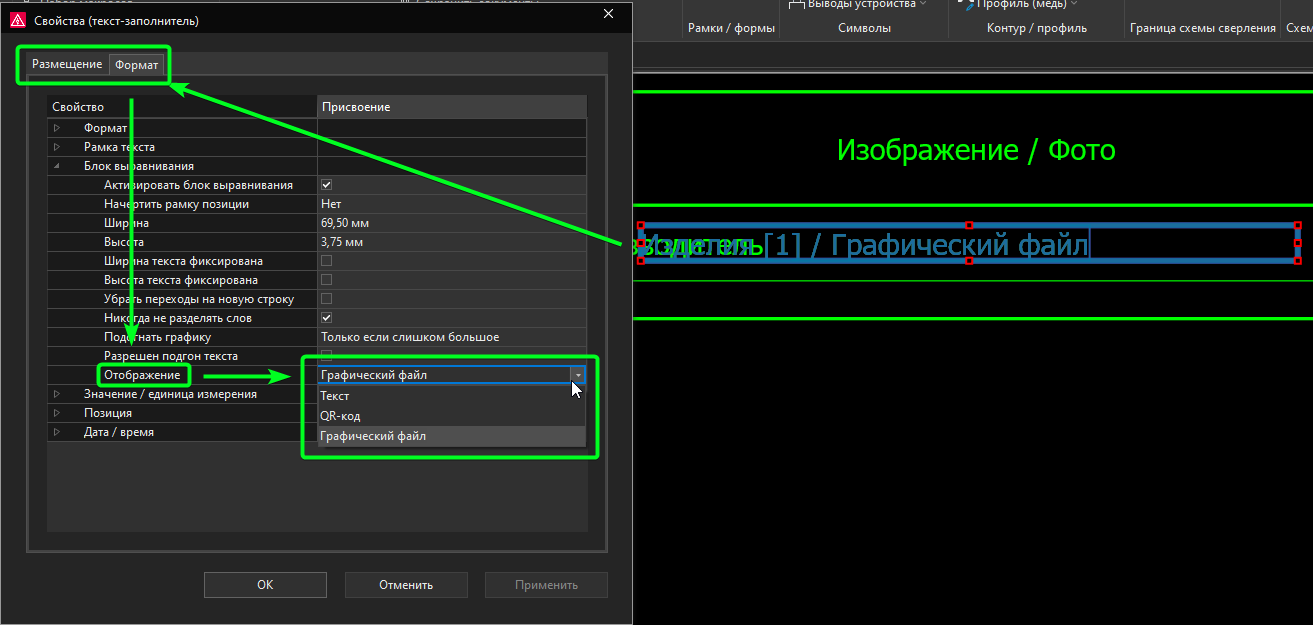Edit the Ширина value 69,50 мм
The height and width of the screenshot is (625, 1313).
click(x=452, y=223)
